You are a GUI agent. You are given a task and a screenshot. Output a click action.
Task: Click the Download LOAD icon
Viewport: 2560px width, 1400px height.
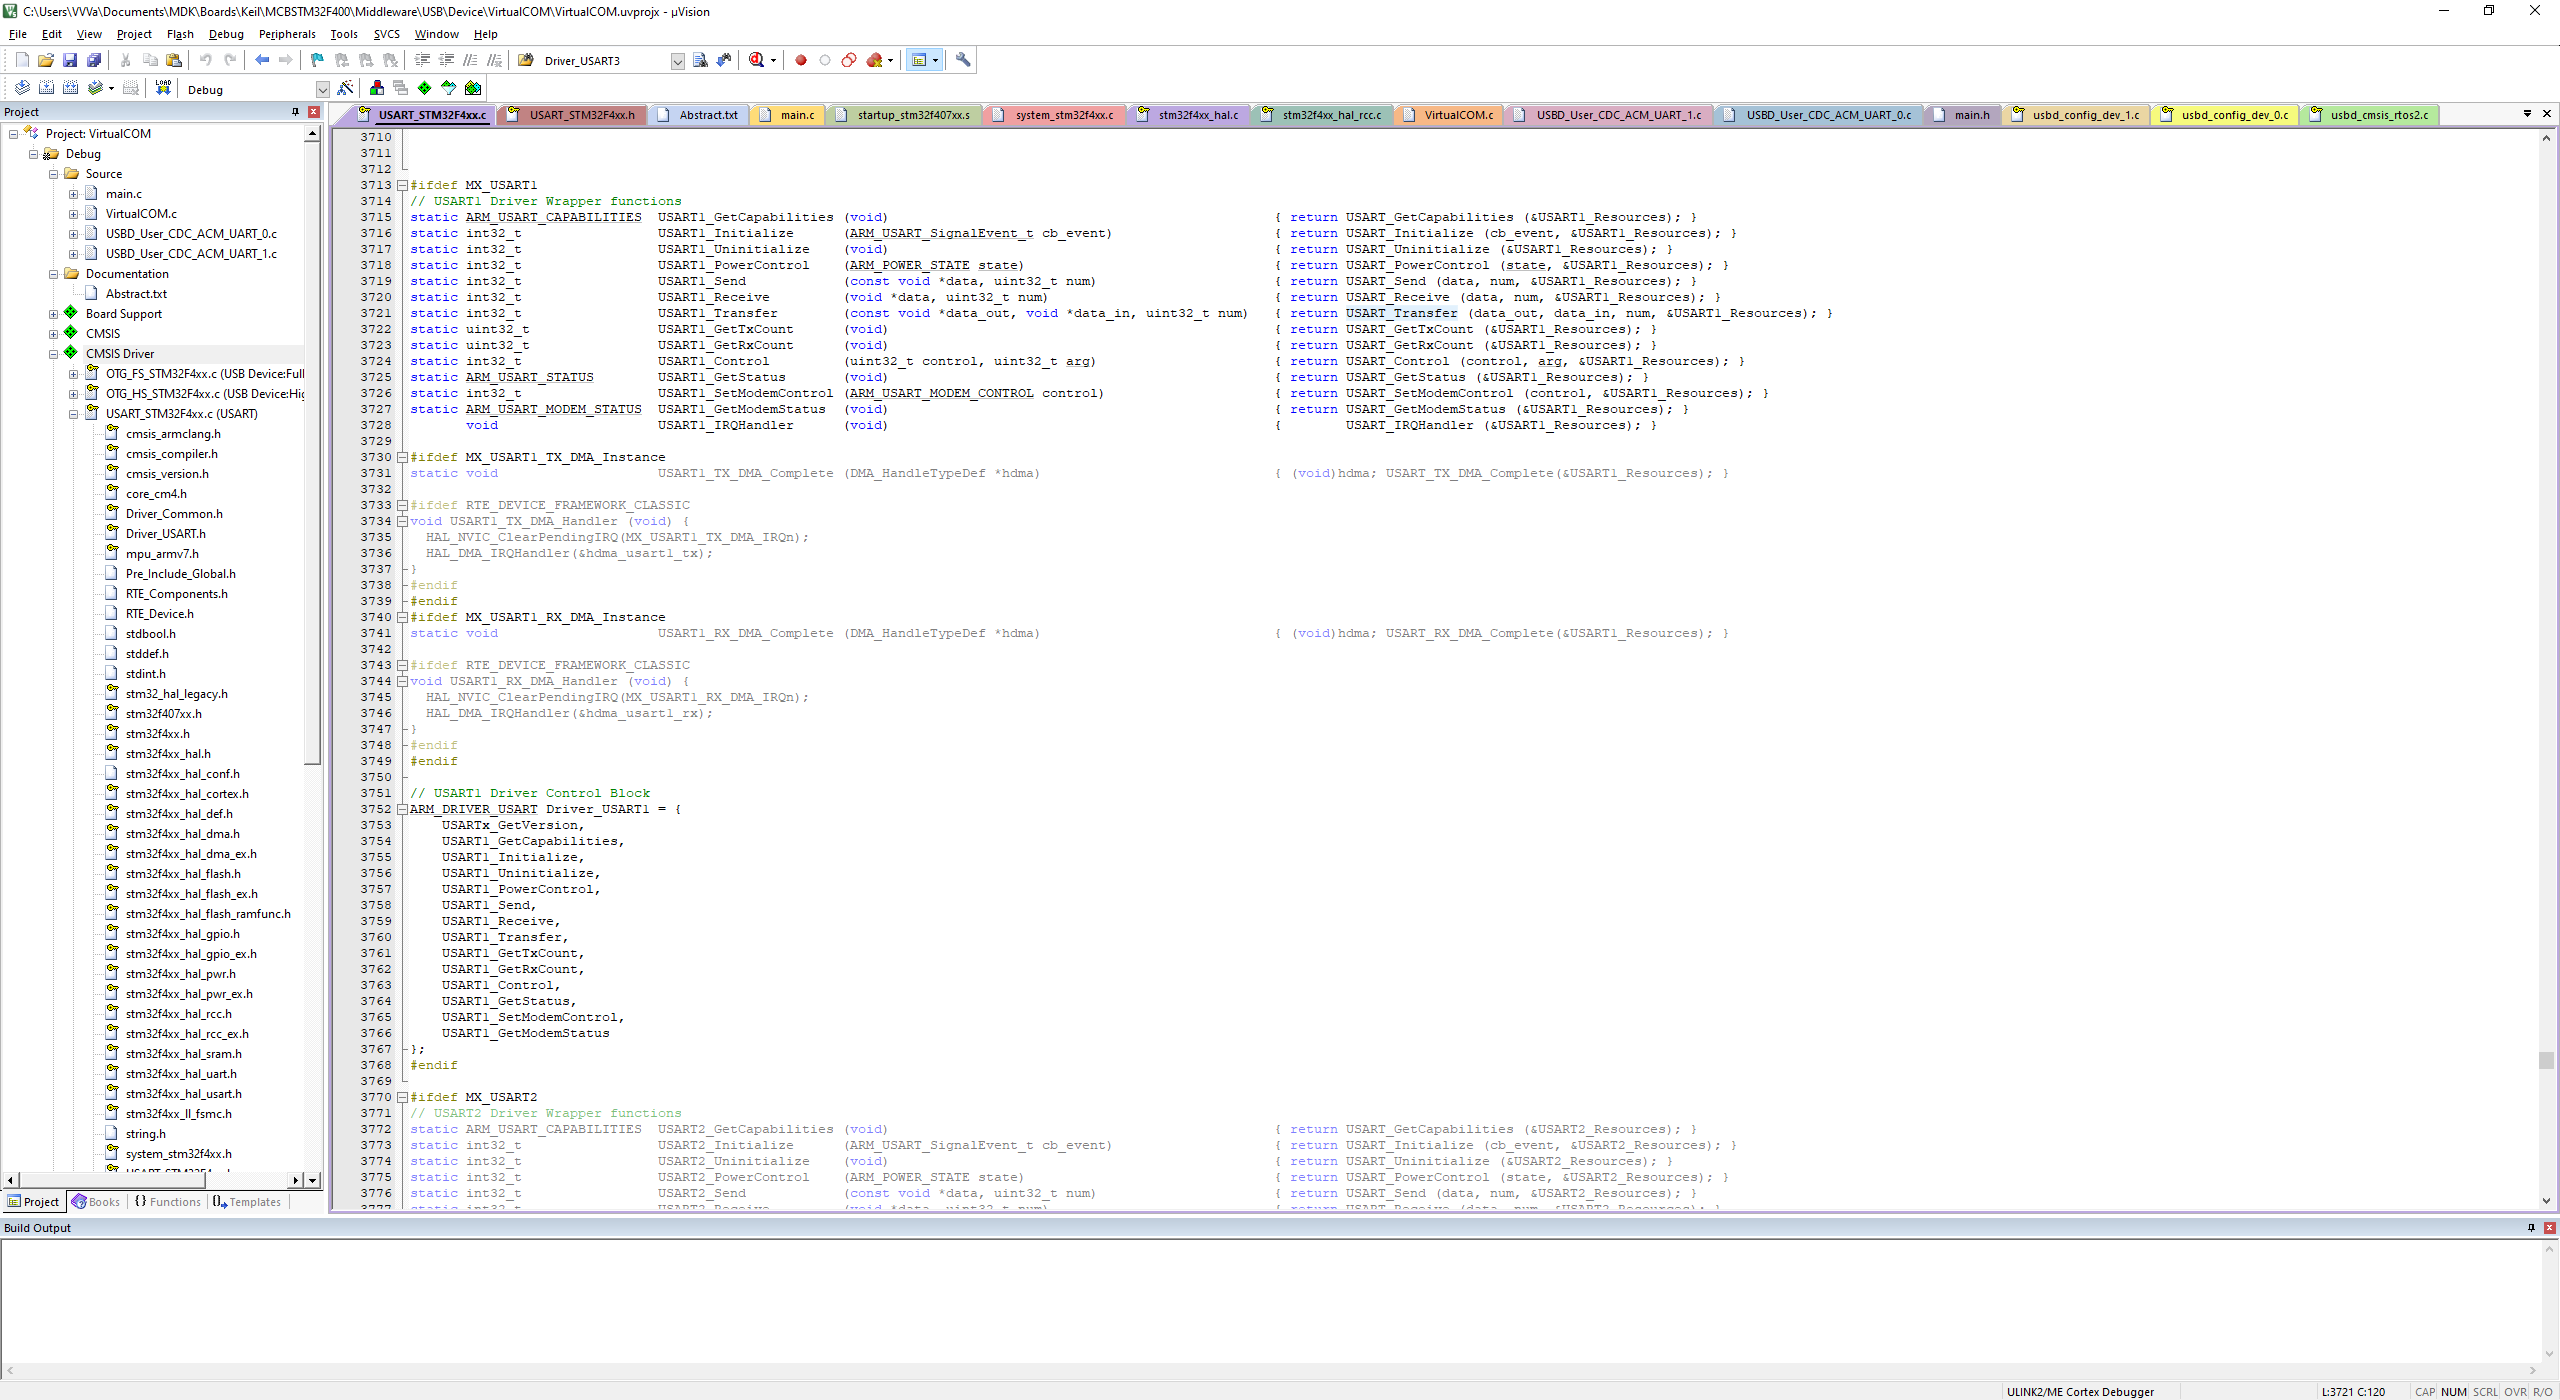coord(163,88)
